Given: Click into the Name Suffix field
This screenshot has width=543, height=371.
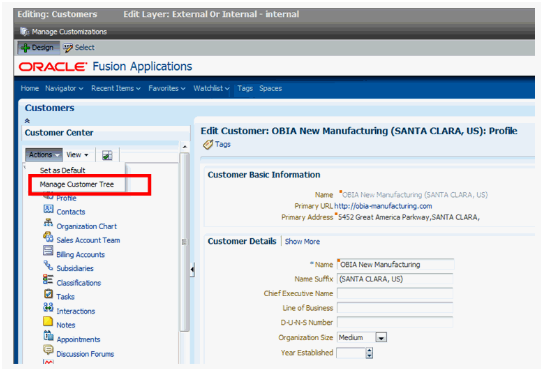Looking at the screenshot, I should click(395, 279).
